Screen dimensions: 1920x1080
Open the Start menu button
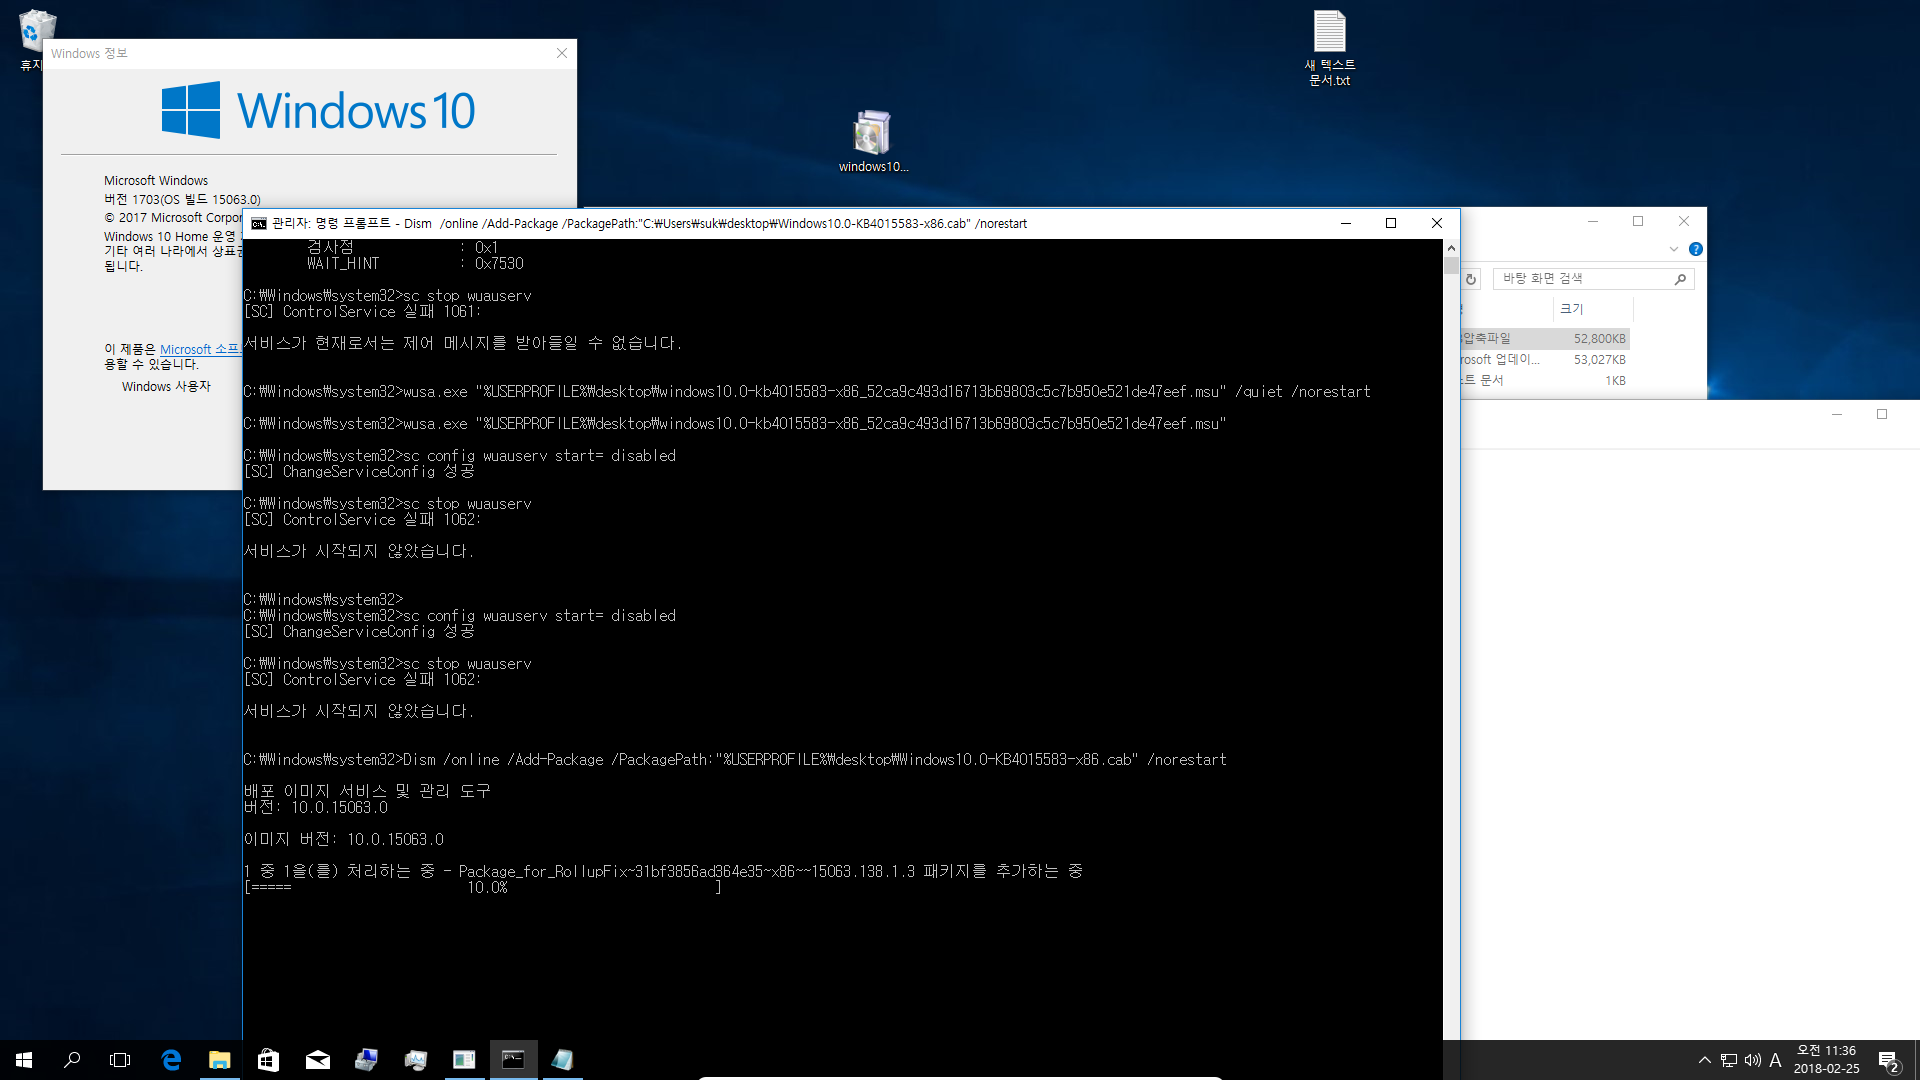[24, 1060]
